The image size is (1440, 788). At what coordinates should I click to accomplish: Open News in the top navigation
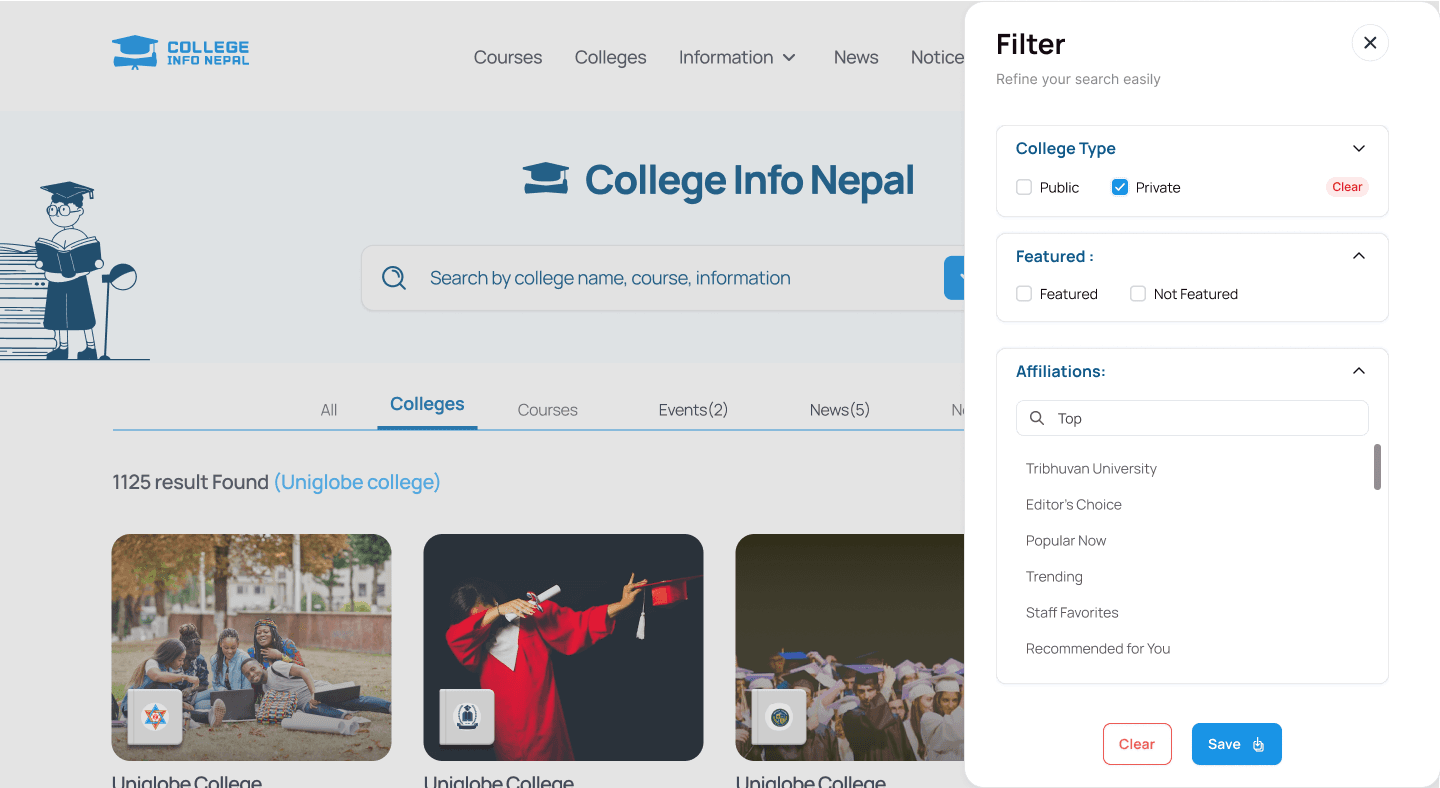[x=856, y=57]
